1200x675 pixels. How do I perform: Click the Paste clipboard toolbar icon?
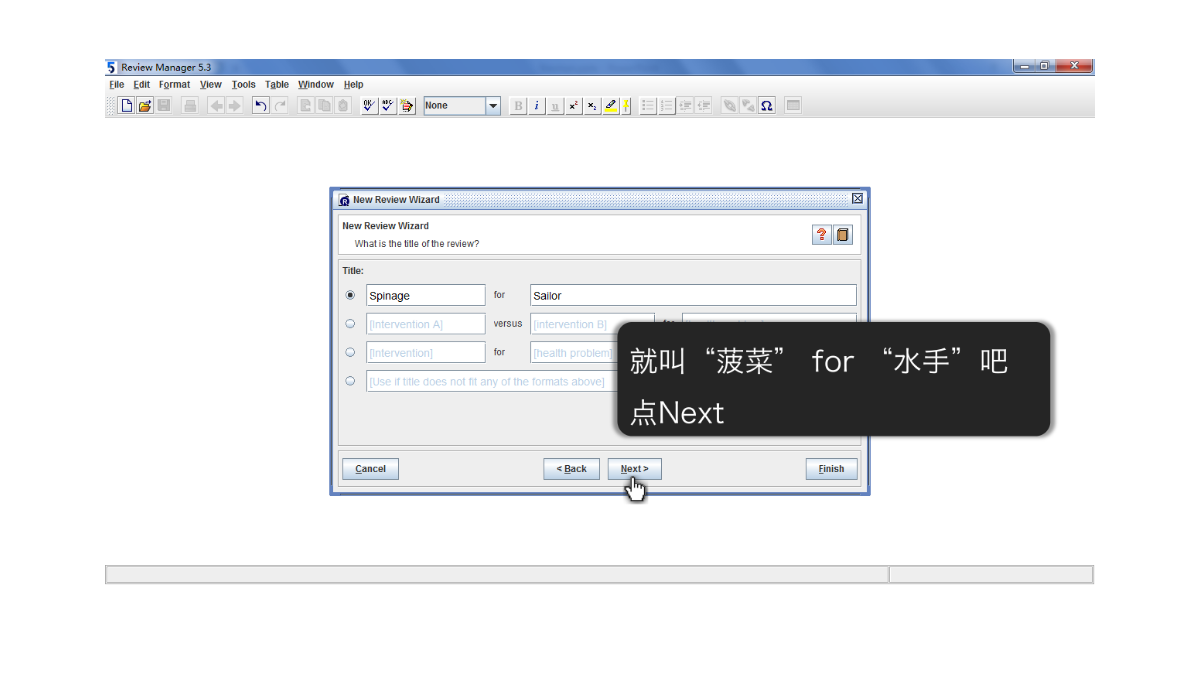(x=343, y=105)
